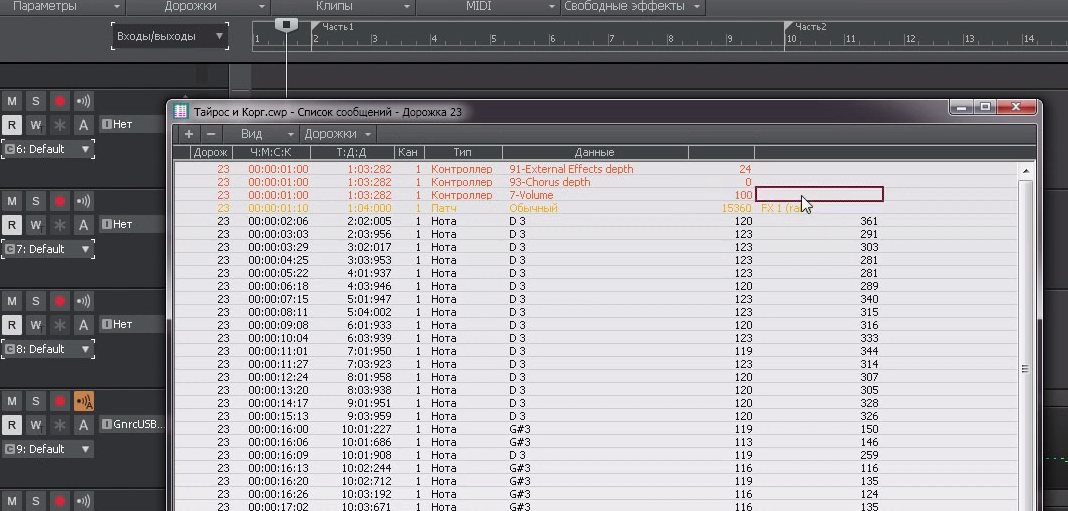The image size is (1068, 511).
Task: Click the Часть2 marker on the timeline
Action: point(809,27)
